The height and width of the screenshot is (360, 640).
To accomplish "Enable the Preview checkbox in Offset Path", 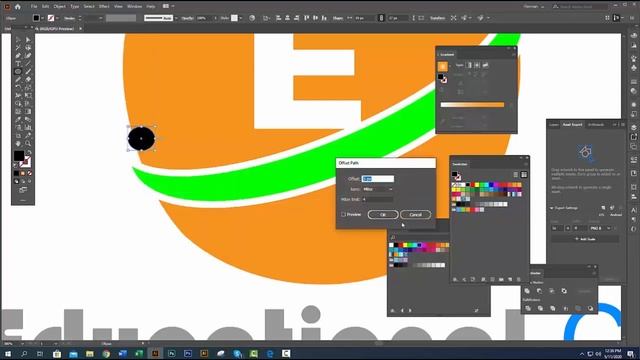I will 343,214.
